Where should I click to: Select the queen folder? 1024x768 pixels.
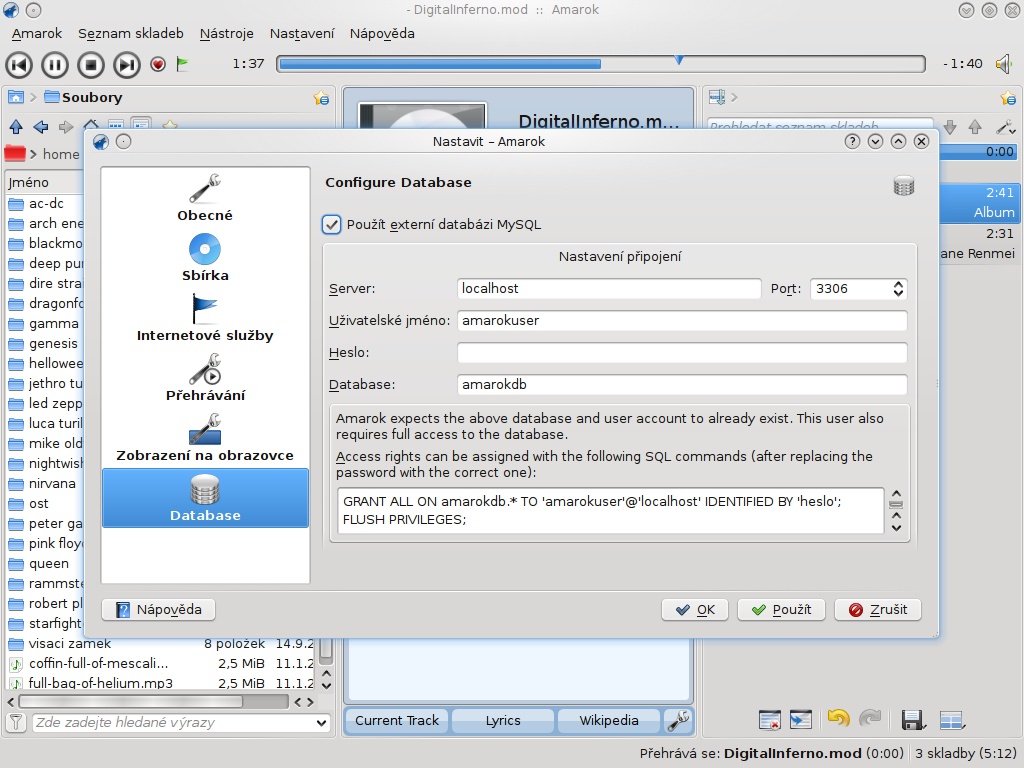(x=46, y=564)
